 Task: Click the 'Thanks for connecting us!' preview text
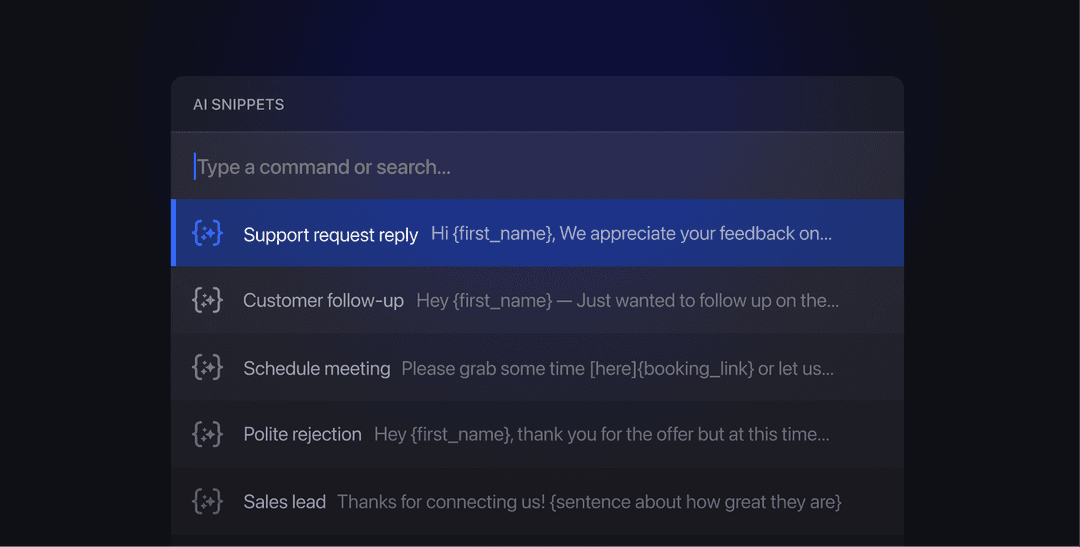click(x=440, y=501)
